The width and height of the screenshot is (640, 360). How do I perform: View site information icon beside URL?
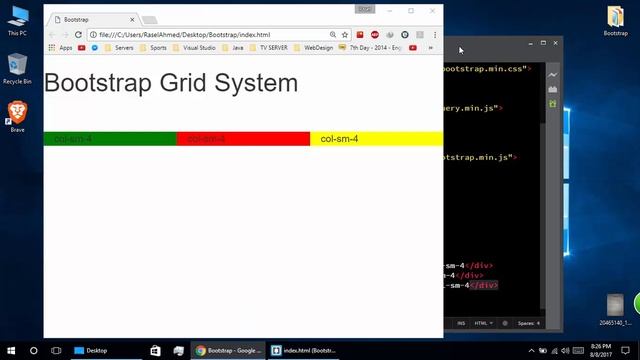(93, 35)
